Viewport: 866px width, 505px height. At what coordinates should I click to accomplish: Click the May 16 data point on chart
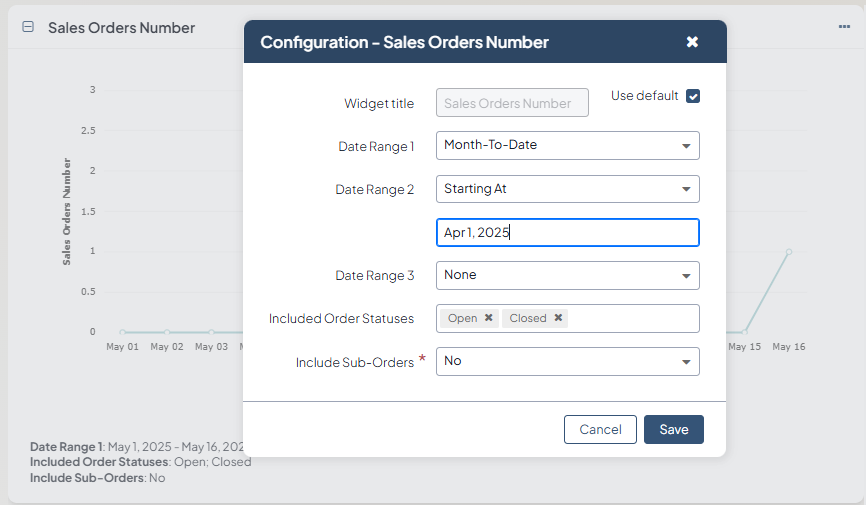tap(789, 252)
